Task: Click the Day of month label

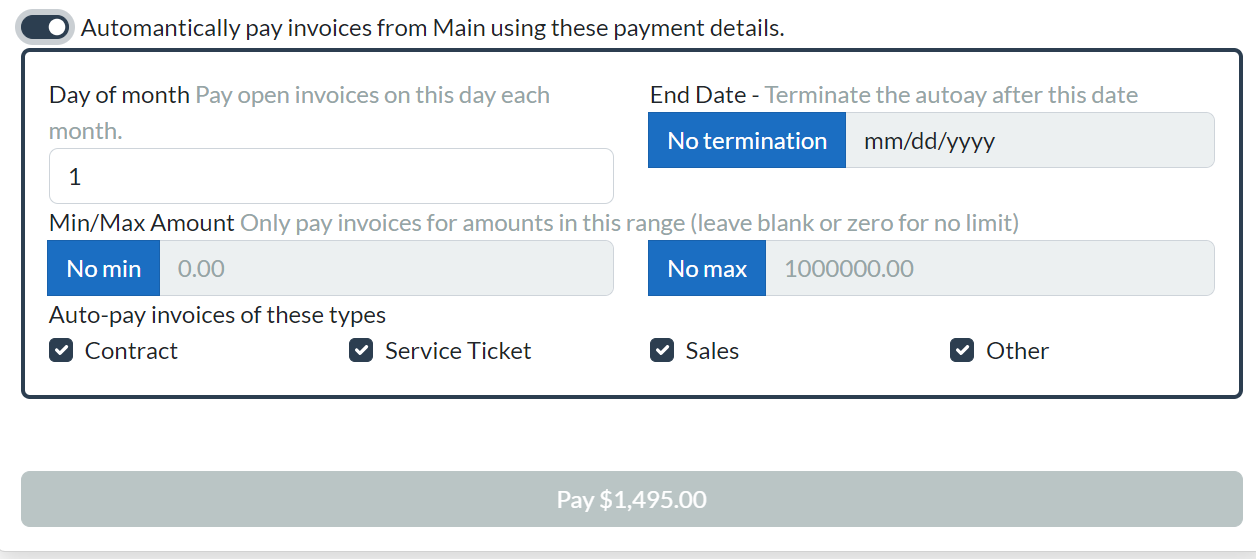Action: [x=119, y=95]
